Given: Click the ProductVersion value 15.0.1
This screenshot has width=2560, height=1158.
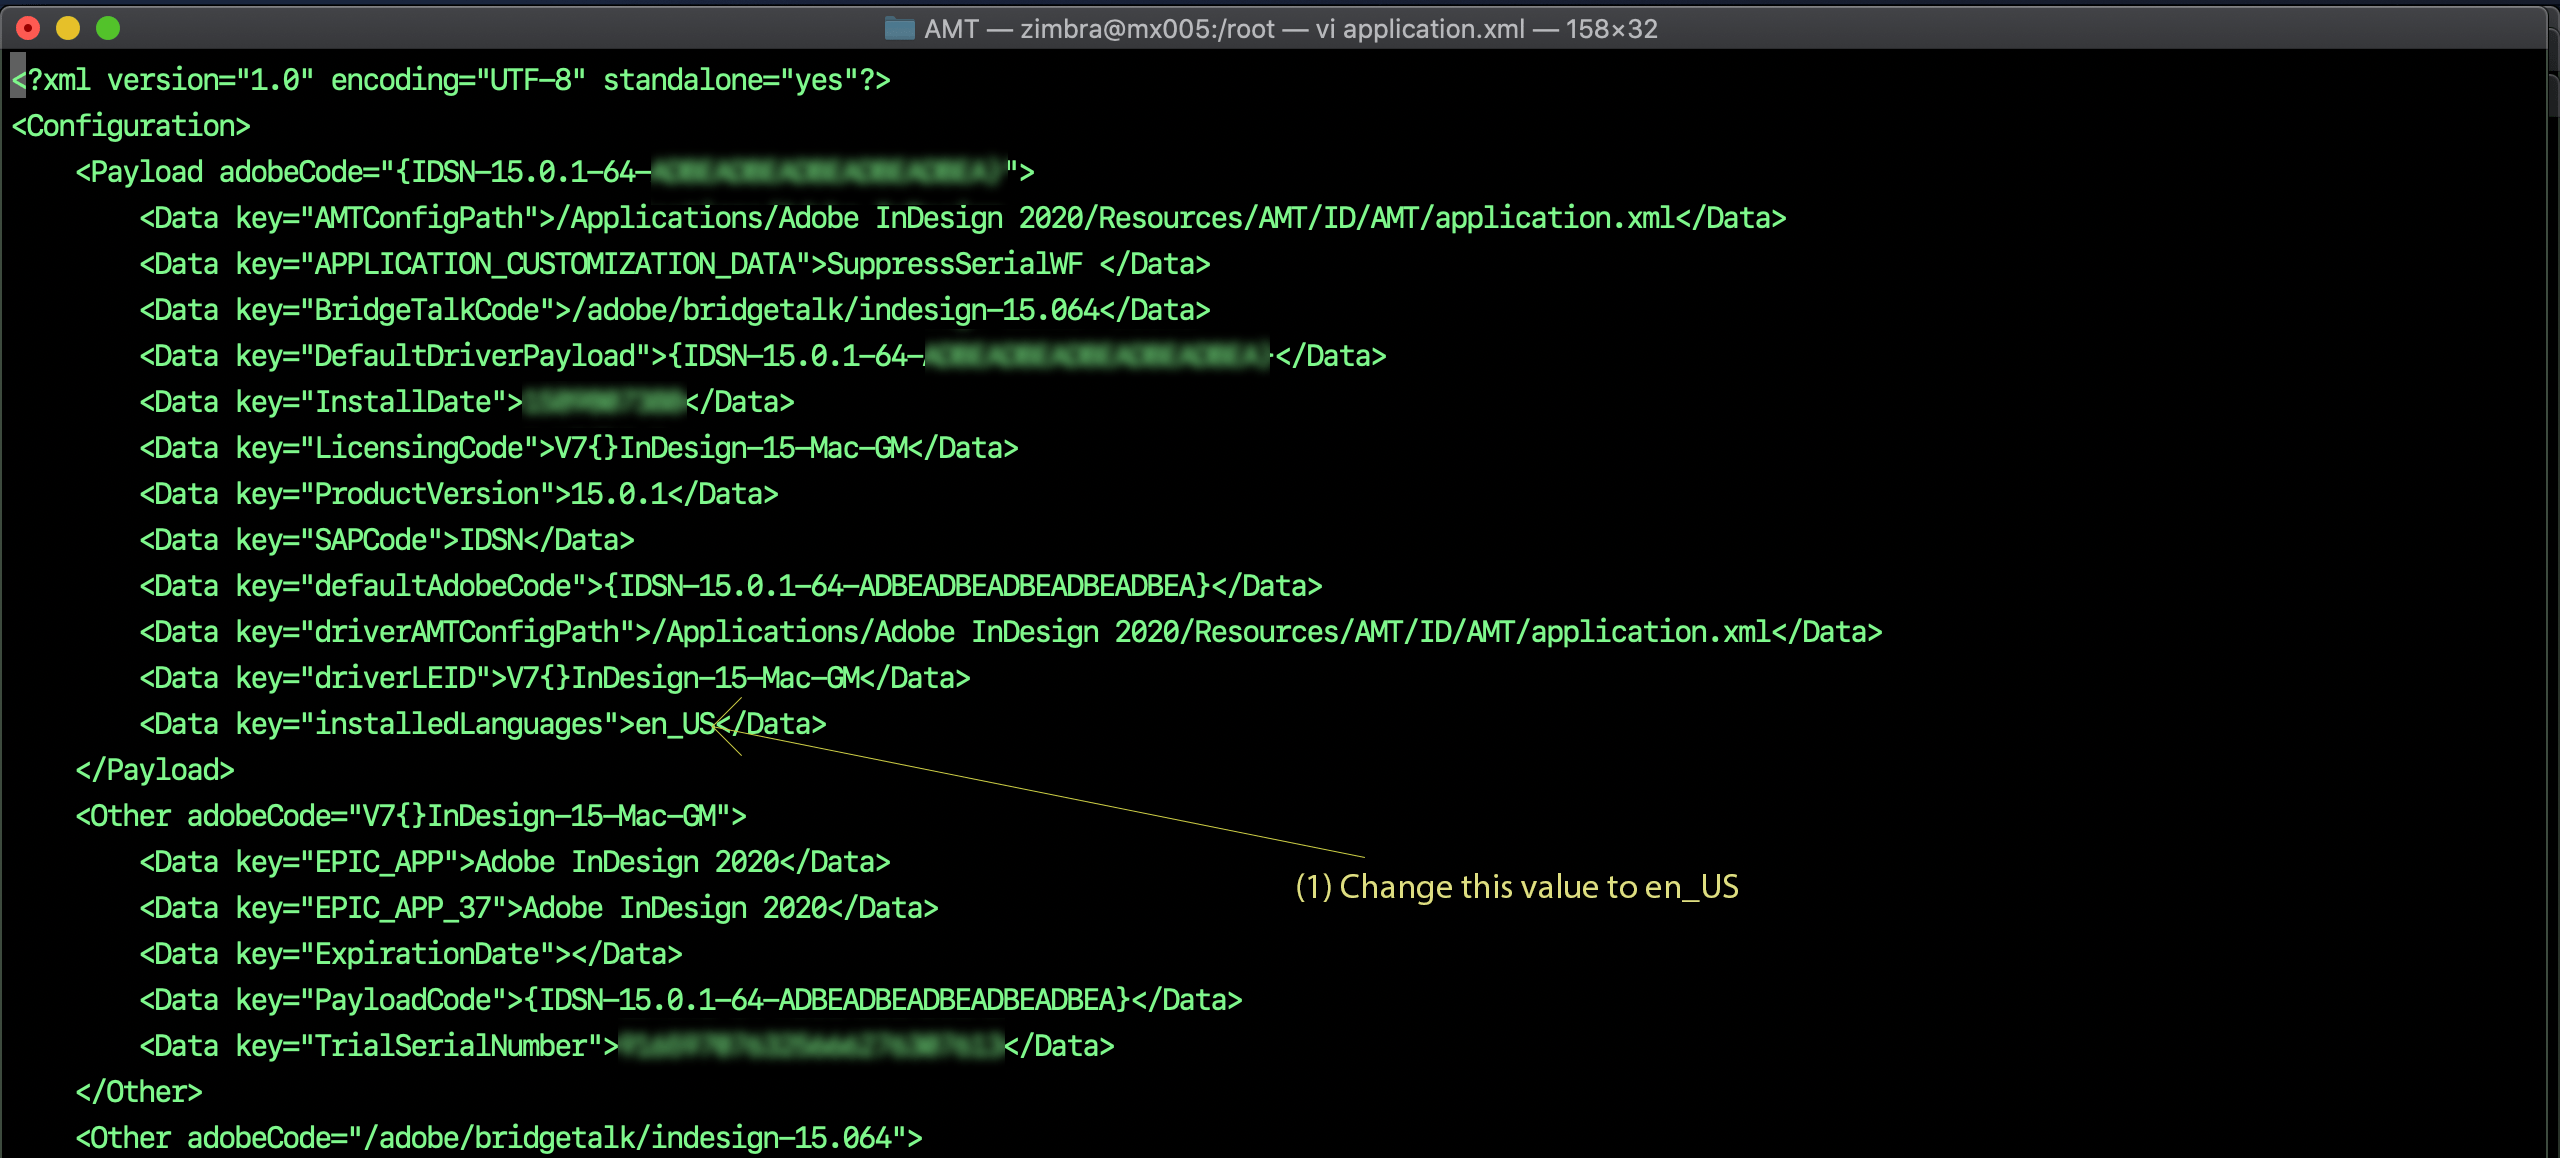Looking at the screenshot, I should tap(619, 494).
